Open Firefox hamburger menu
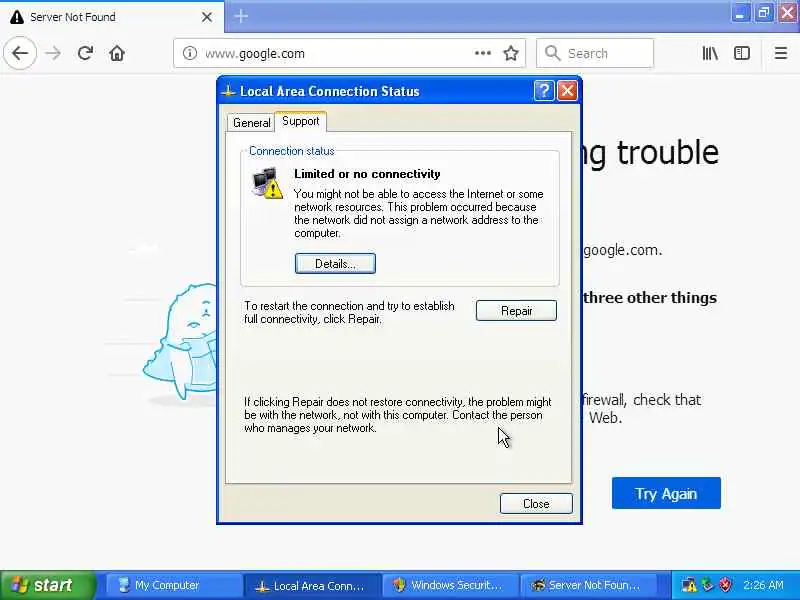 [x=781, y=53]
